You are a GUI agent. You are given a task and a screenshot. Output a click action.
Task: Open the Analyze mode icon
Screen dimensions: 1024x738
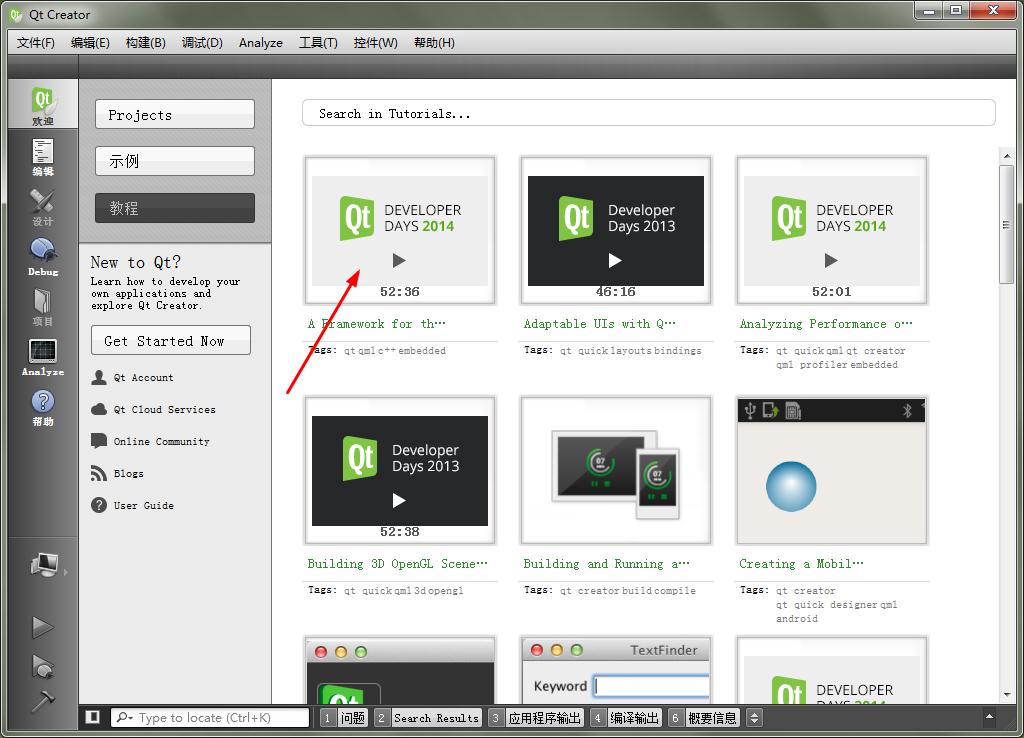click(43, 357)
